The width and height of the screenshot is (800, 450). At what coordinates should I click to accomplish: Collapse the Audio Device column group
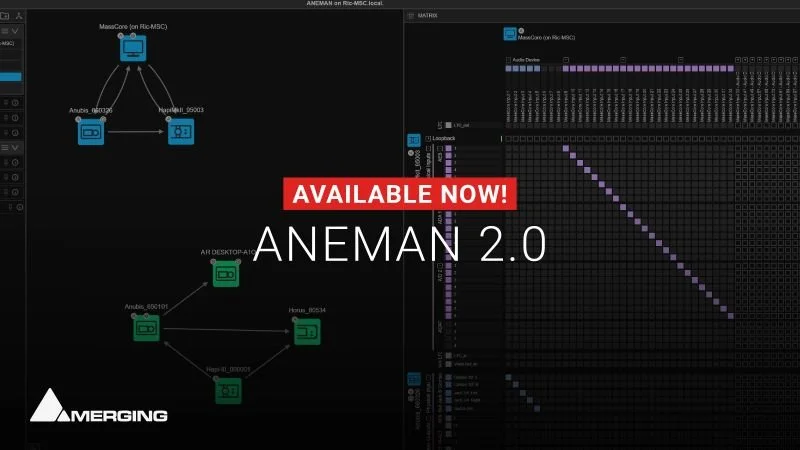(x=508, y=60)
